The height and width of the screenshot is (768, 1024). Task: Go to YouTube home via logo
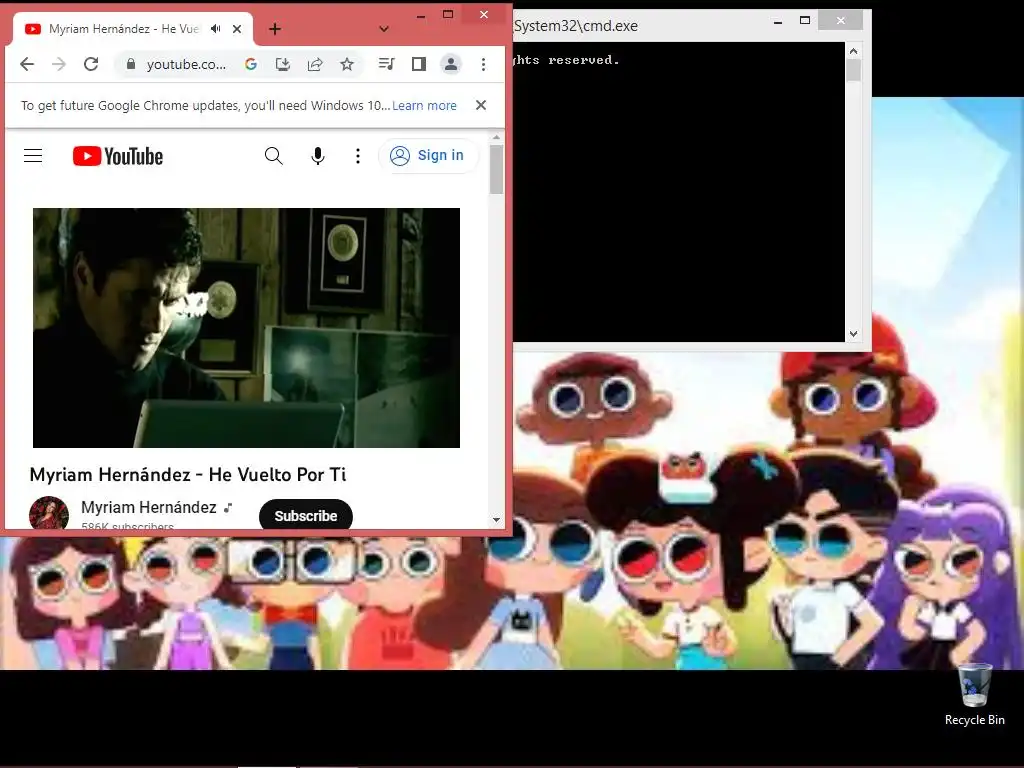pos(118,156)
